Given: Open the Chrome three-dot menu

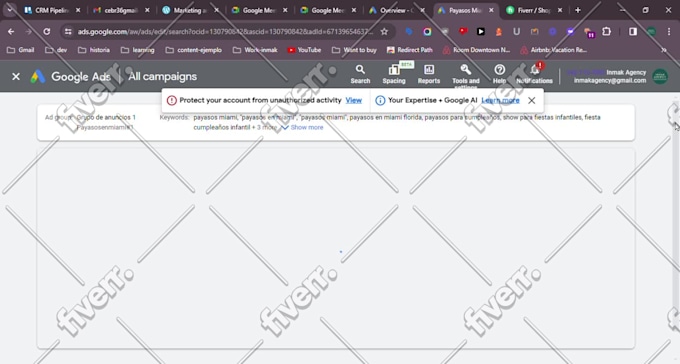Looking at the screenshot, I should click(x=669, y=32).
